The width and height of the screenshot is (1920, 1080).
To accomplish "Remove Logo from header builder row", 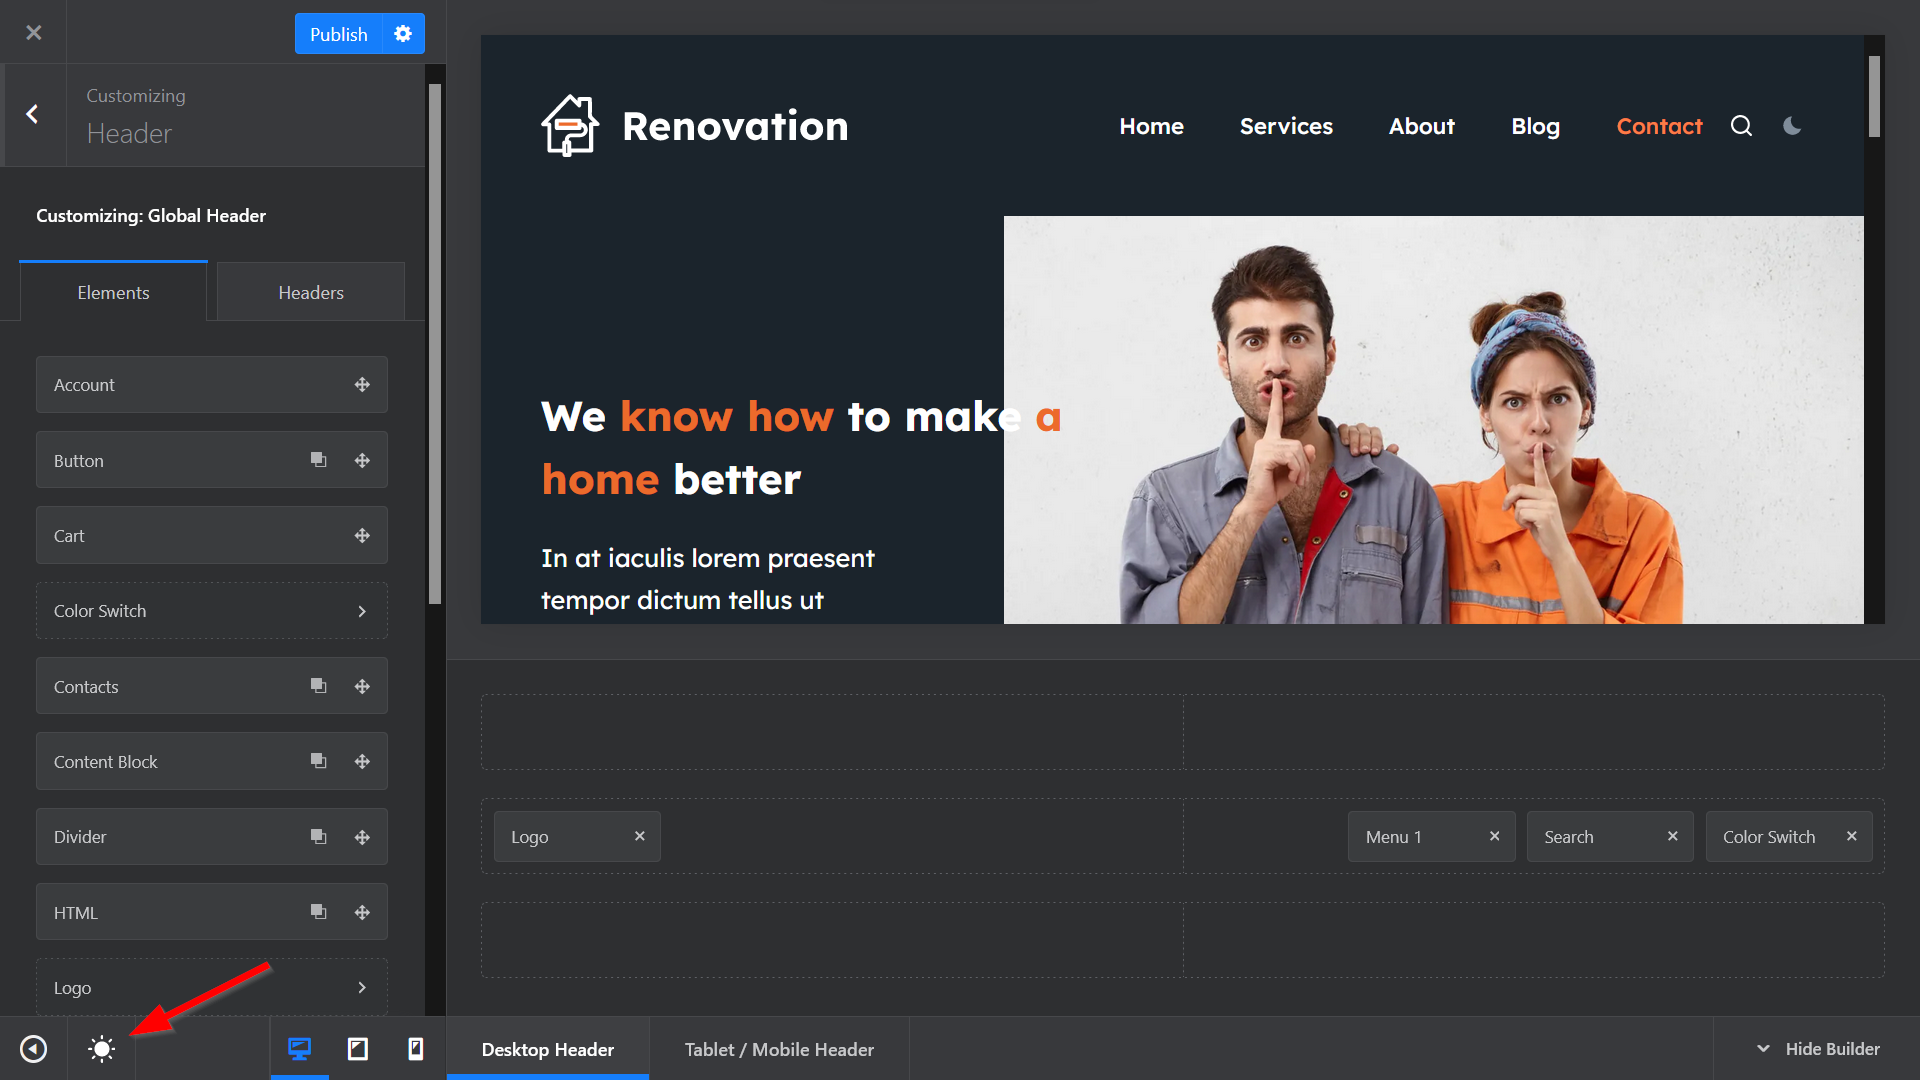I will 639,836.
